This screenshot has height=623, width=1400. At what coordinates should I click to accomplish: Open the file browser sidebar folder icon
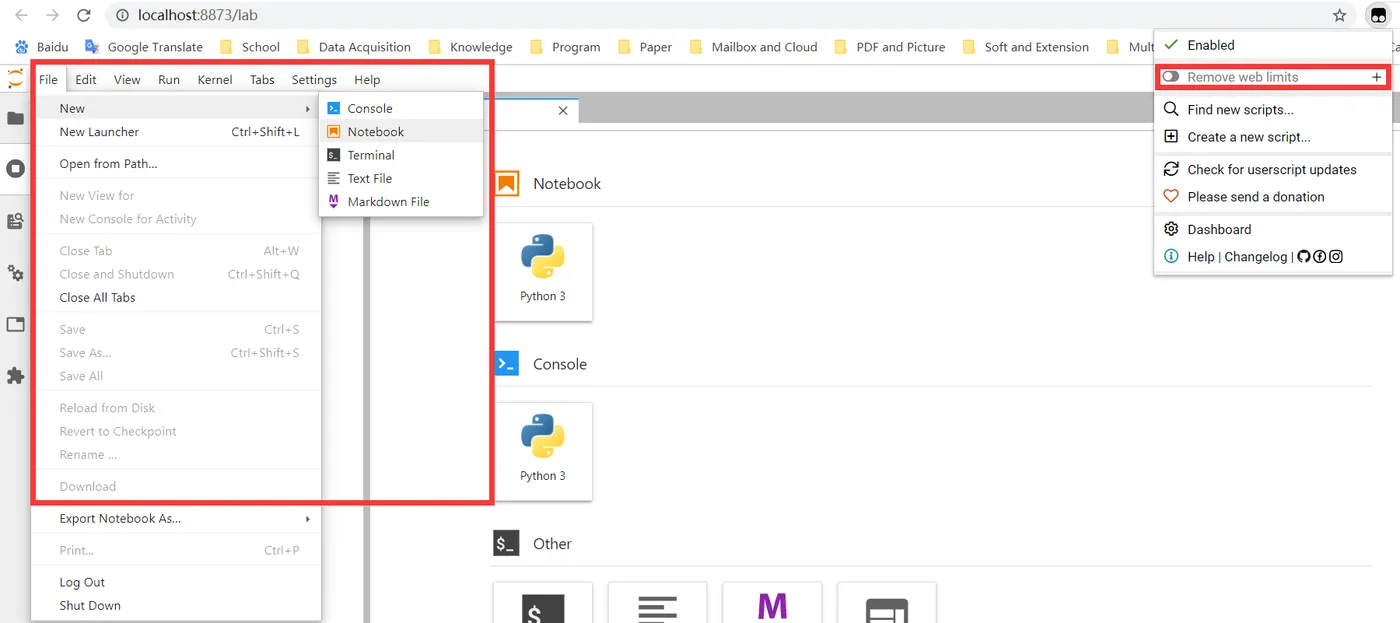[15, 118]
